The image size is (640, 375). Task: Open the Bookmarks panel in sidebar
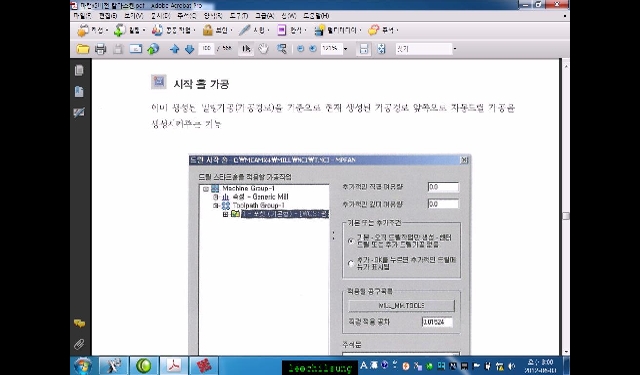point(79,91)
